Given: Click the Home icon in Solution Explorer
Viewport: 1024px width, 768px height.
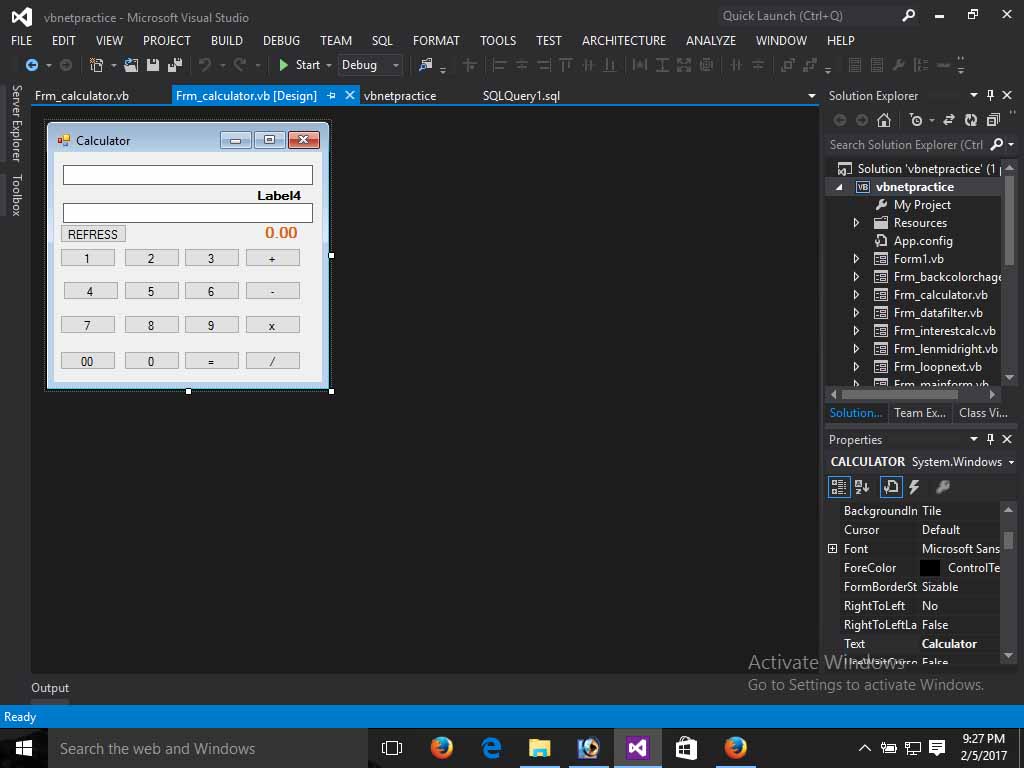Looking at the screenshot, I should point(884,120).
